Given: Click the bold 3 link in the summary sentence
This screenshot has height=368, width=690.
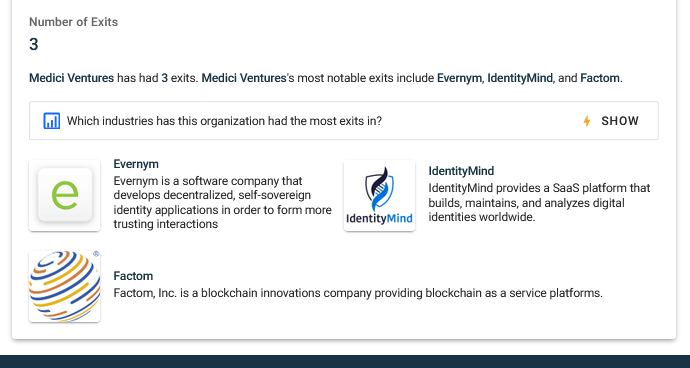Looking at the screenshot, I should tap(165, 78).
